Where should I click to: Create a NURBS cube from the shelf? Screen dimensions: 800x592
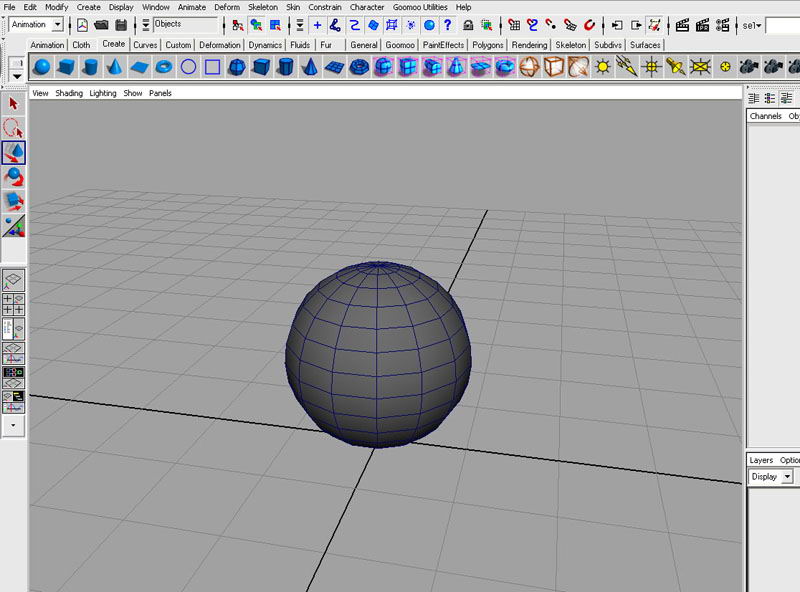[66, 67]
